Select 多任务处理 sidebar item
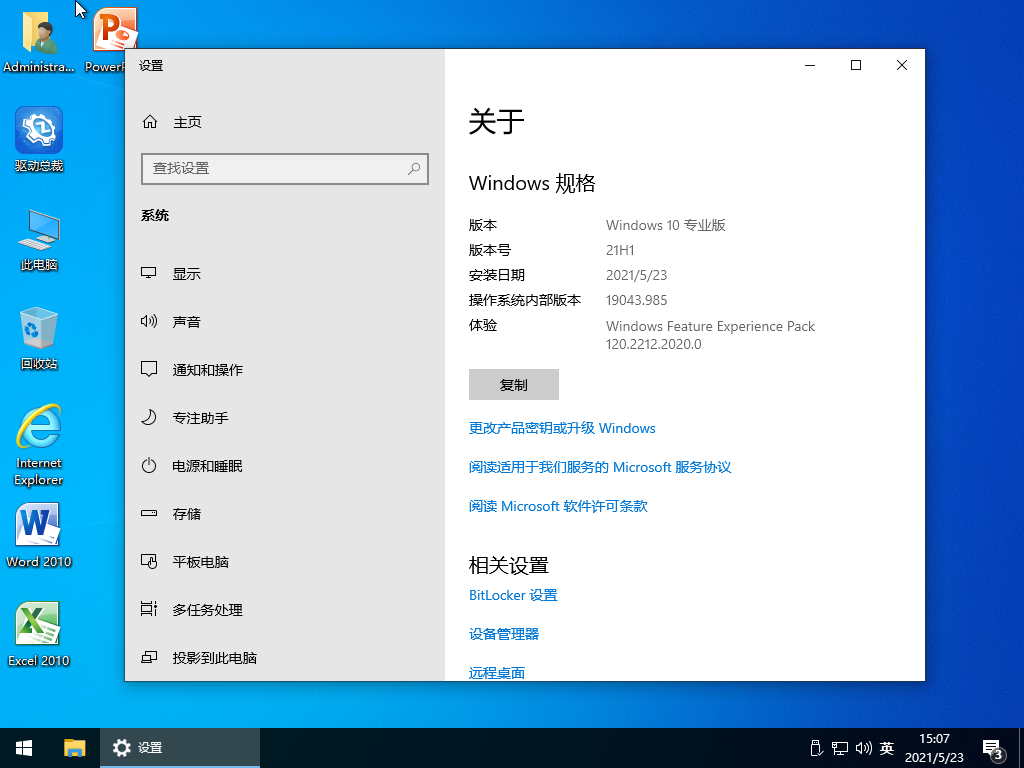 pyautogui.click(x=285, y=609)
